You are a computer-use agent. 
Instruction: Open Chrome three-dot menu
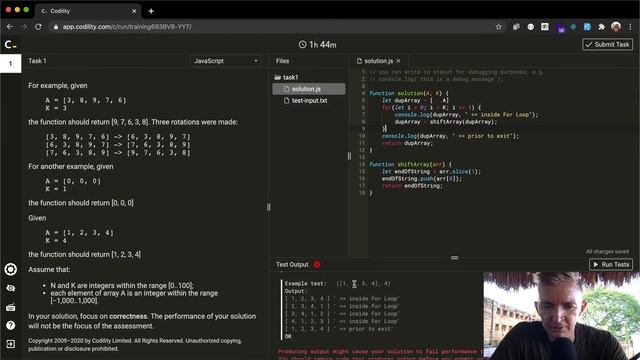pos(630,27)
